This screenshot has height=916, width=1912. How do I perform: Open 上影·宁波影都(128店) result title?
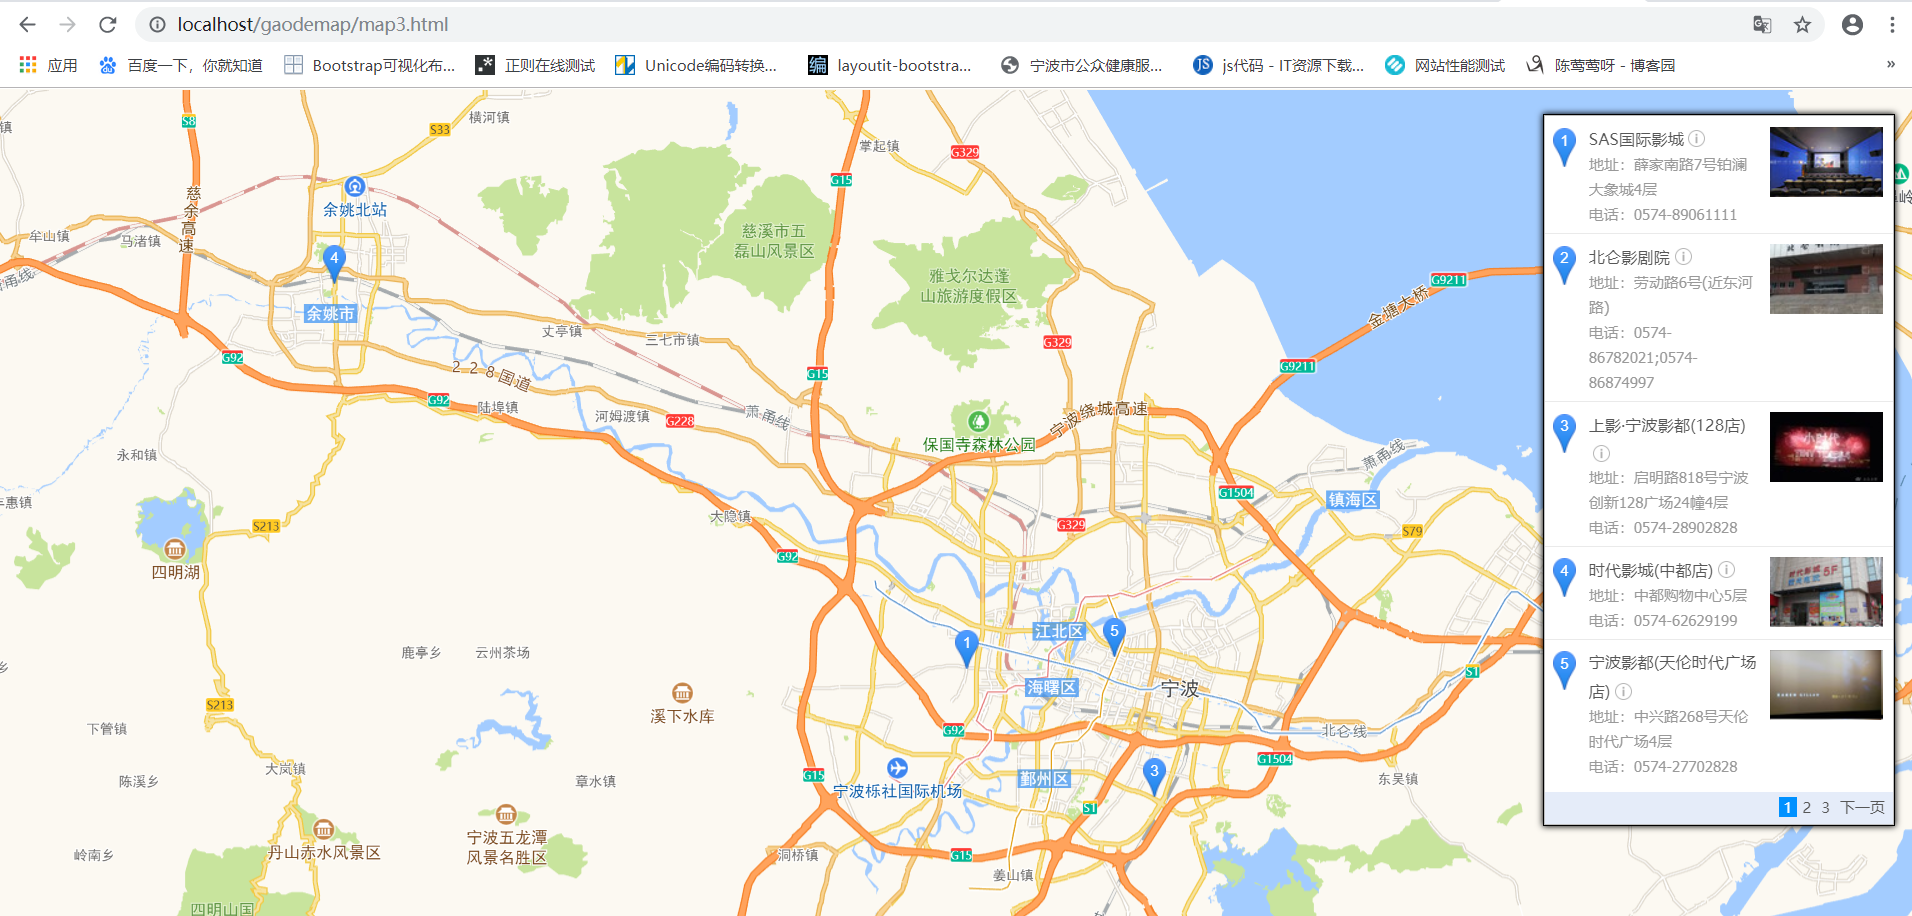1667,425
